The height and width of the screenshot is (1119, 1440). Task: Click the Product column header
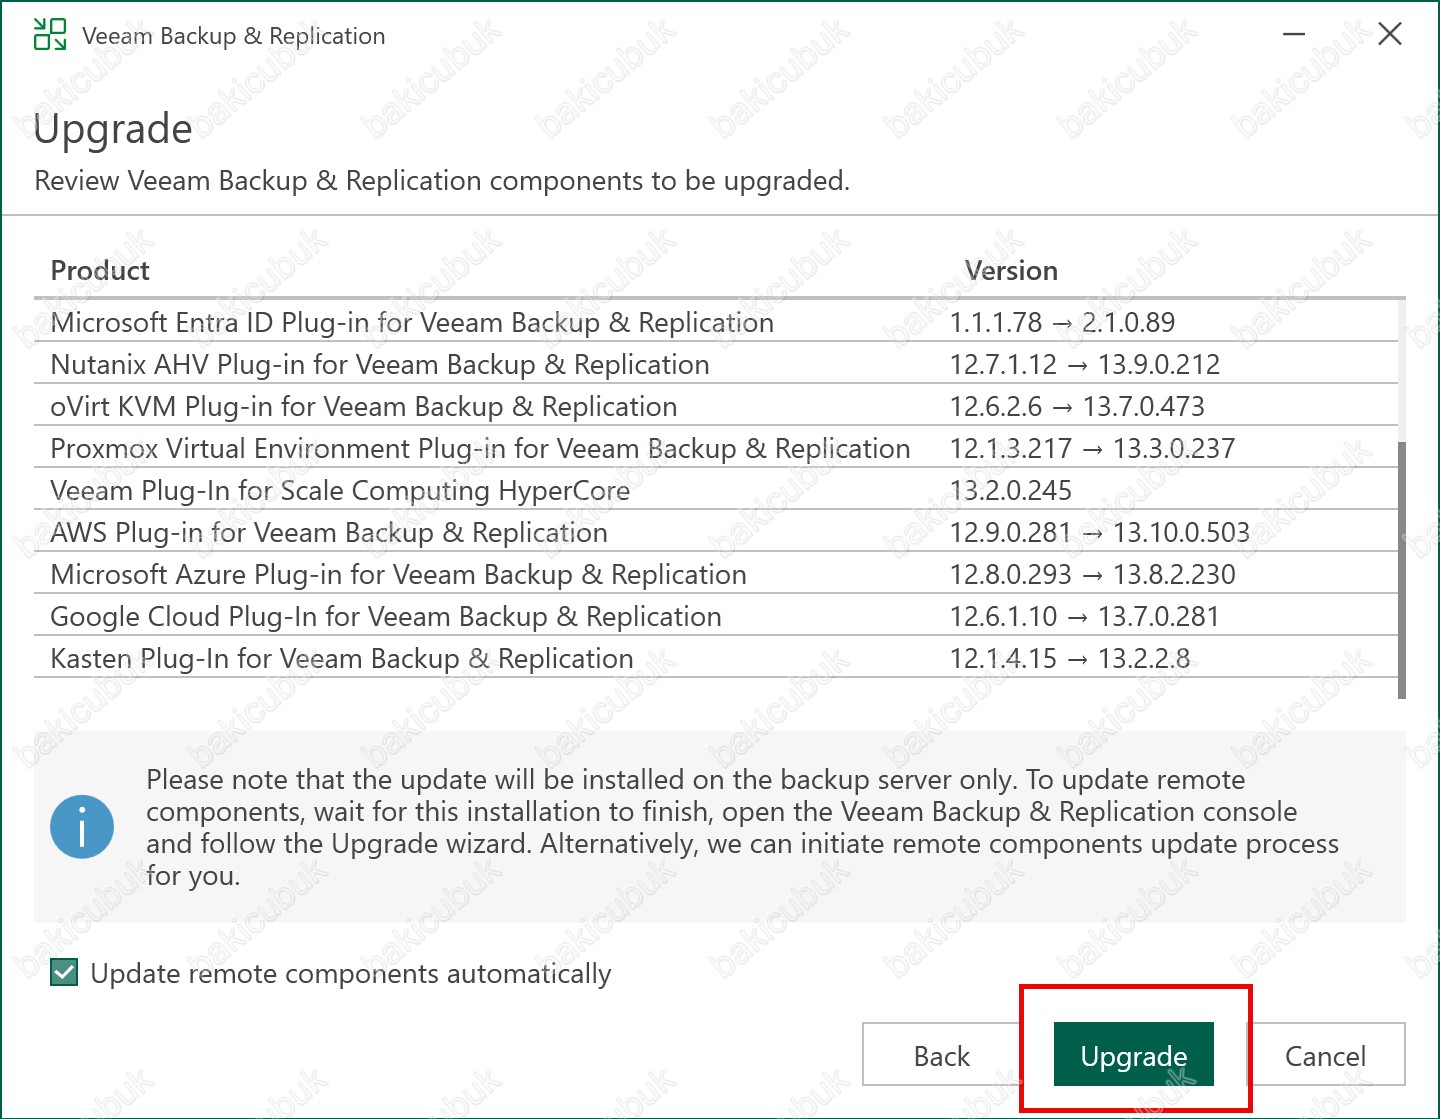click(100, 271)
